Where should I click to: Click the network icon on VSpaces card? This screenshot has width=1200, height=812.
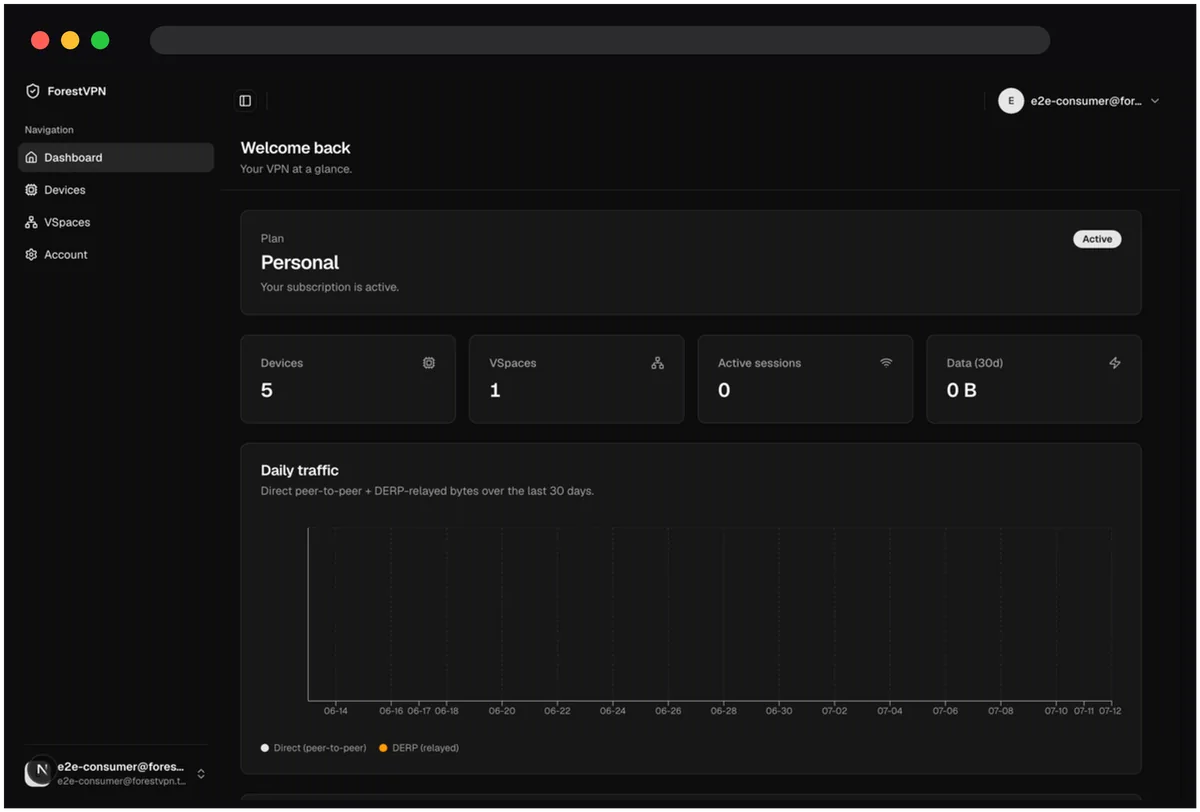[x=657, y=363]
